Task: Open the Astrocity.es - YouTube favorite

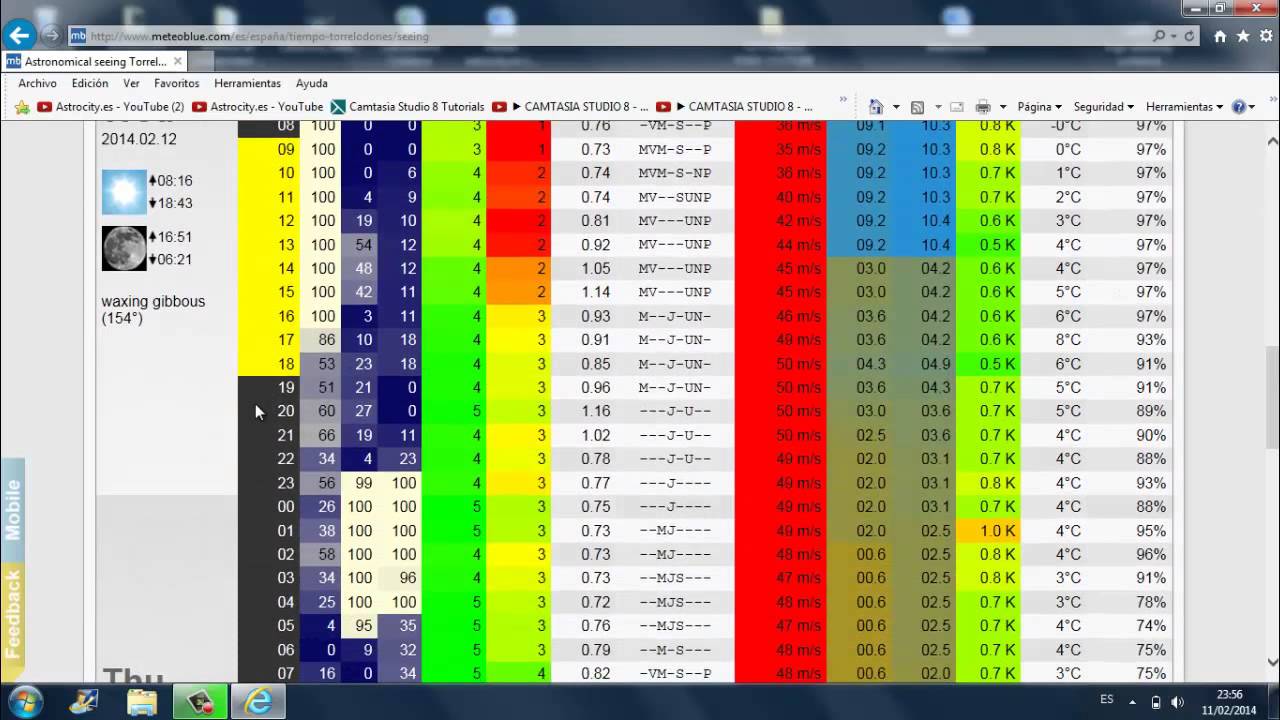Action: pyautogui.click(x=258, y=107)
